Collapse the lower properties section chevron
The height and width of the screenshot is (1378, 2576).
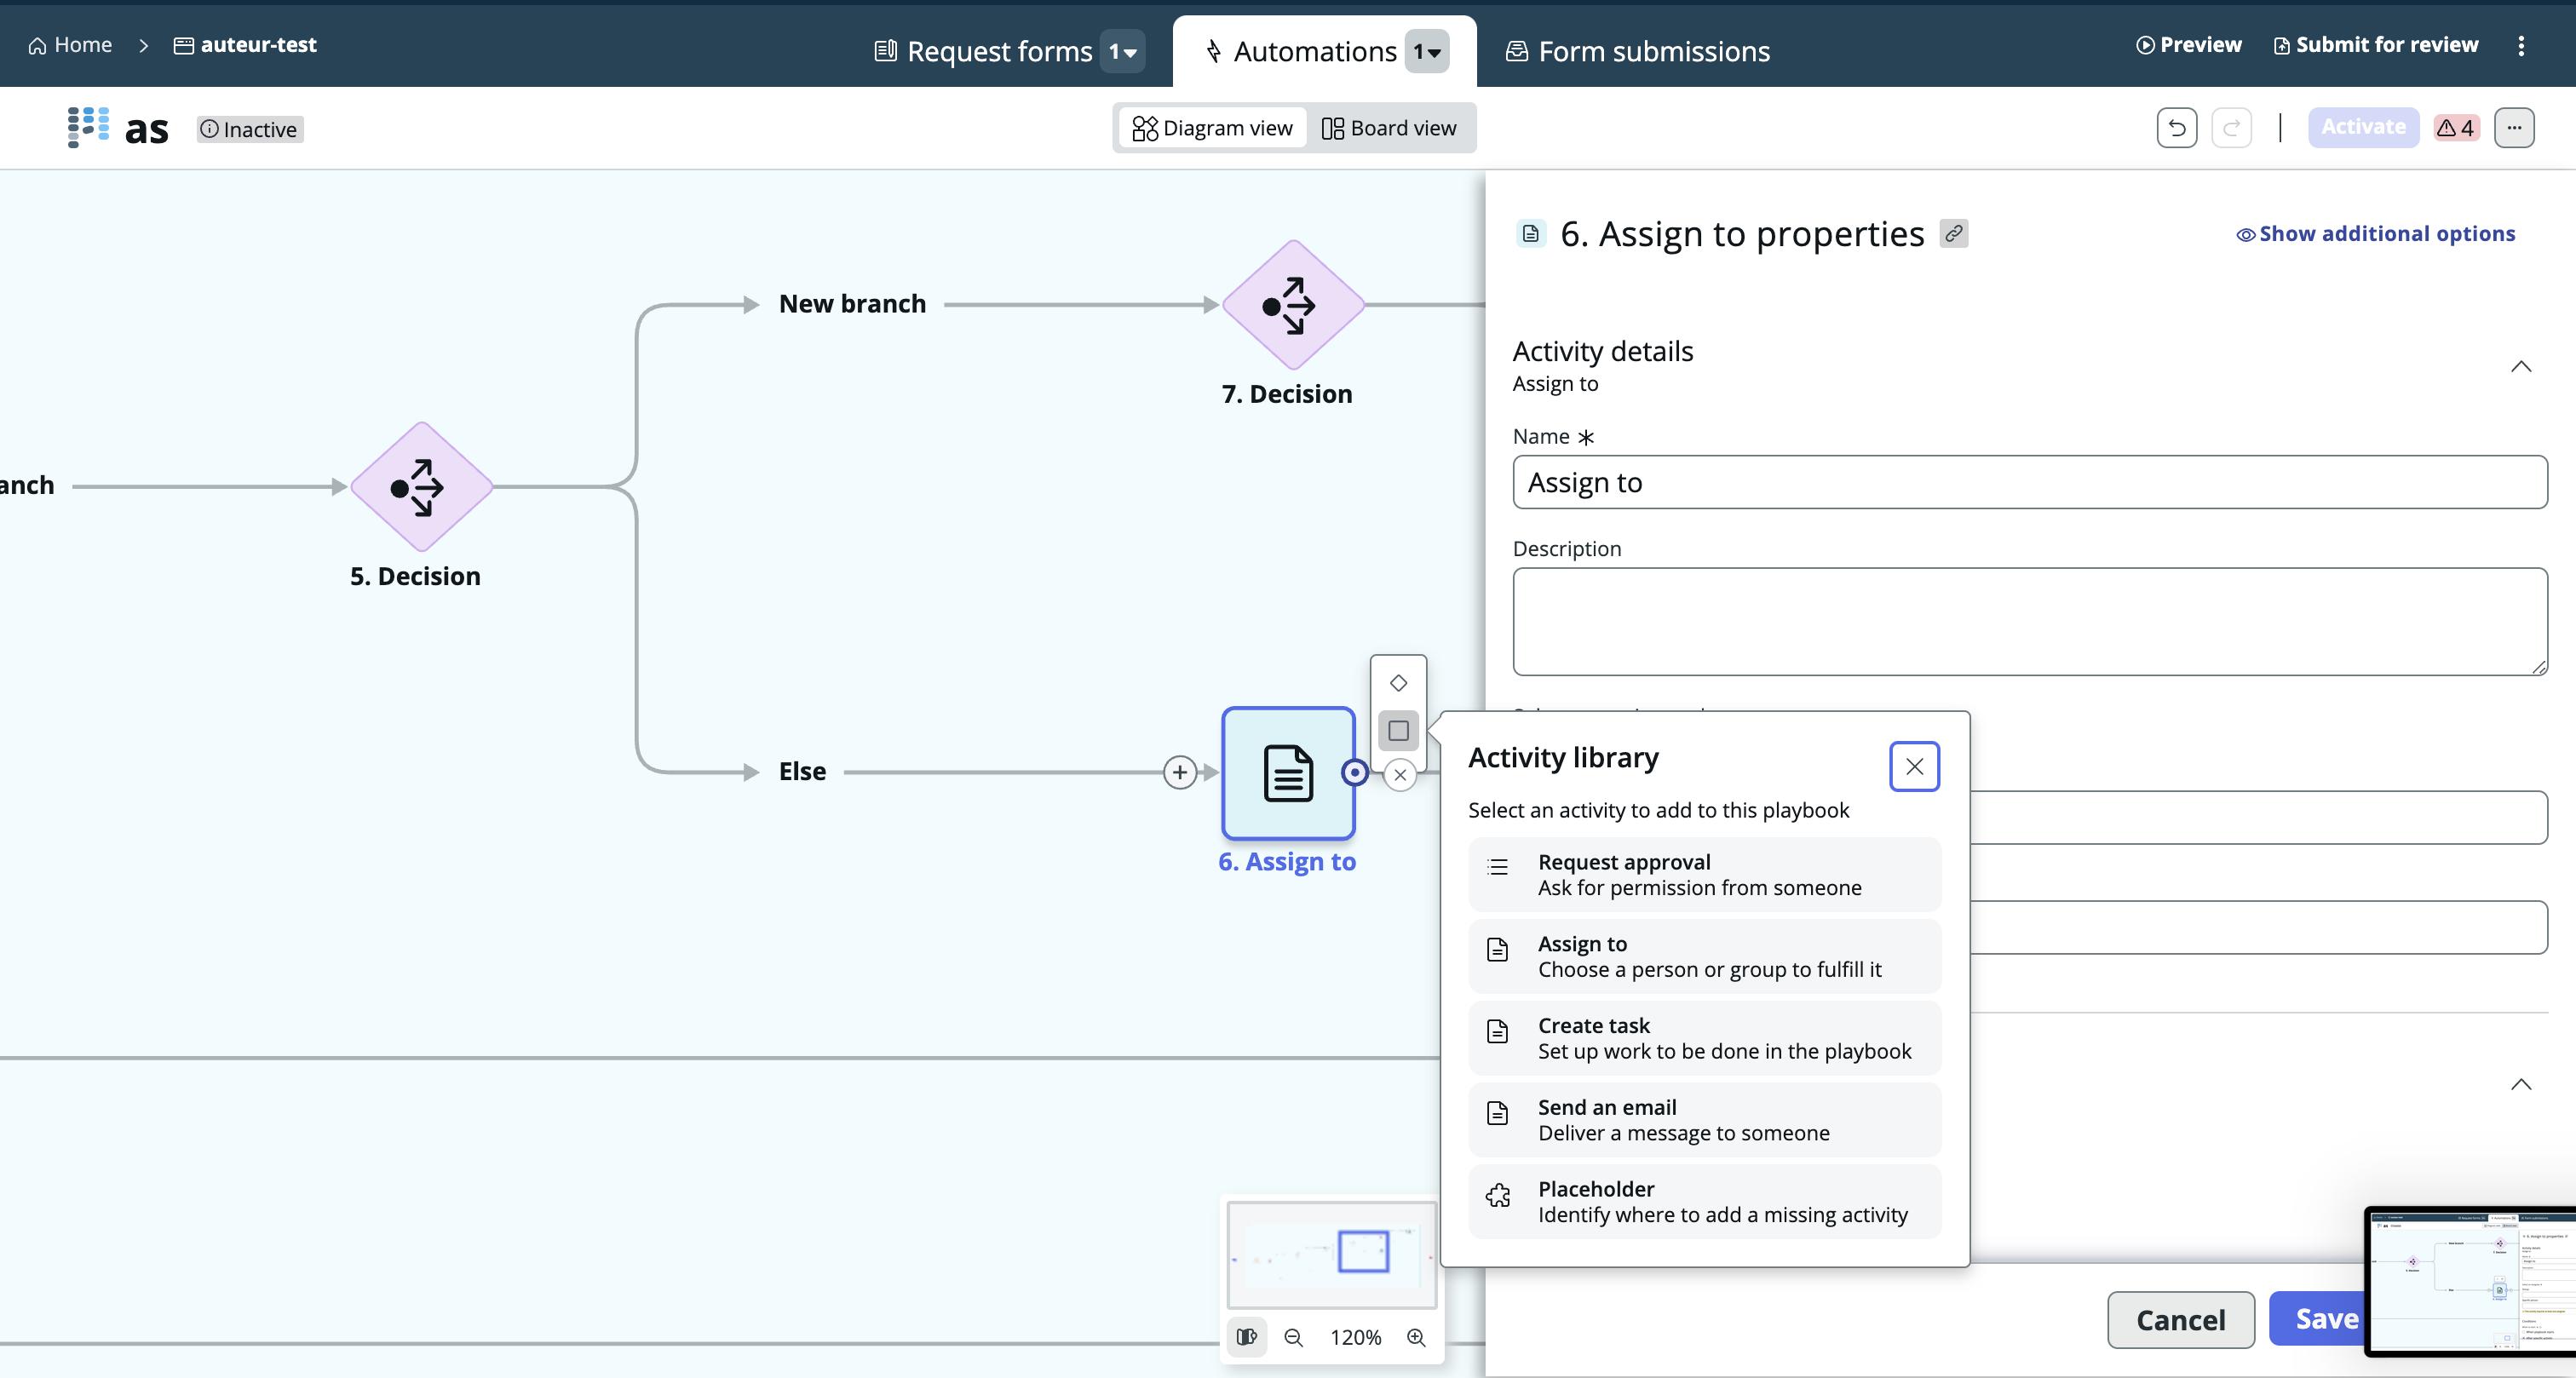click(x=2521, y=1084)
